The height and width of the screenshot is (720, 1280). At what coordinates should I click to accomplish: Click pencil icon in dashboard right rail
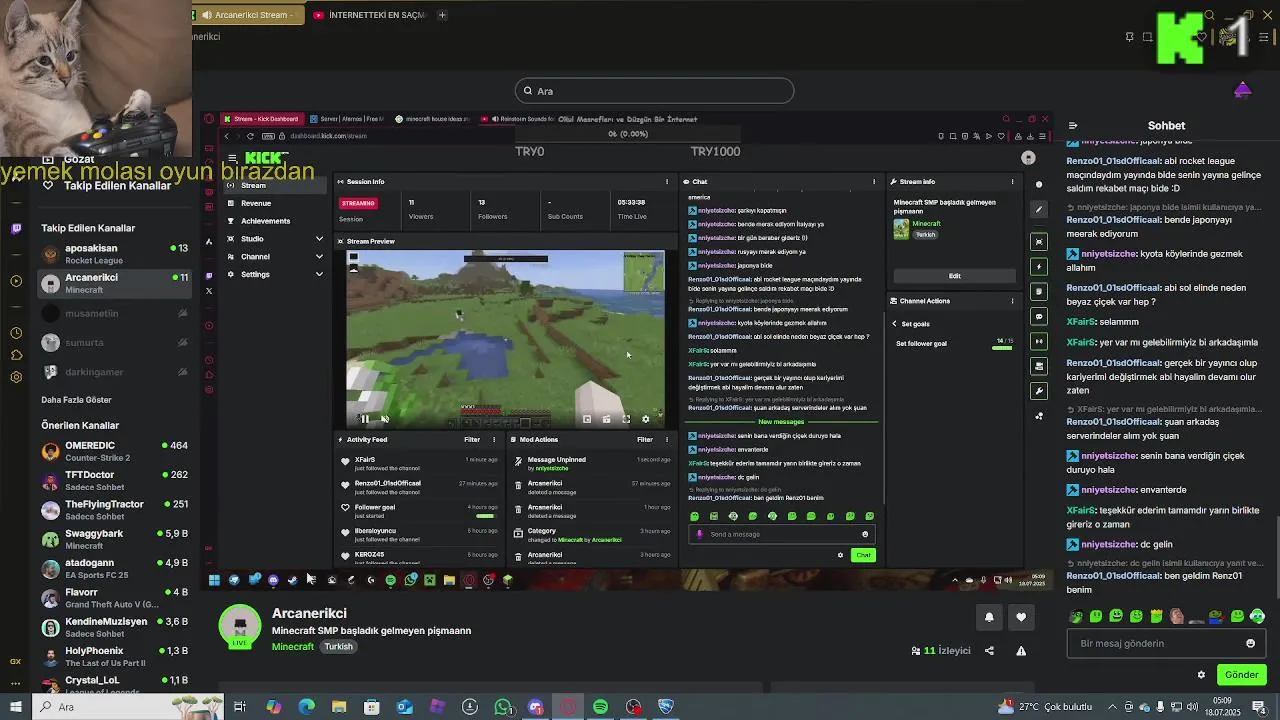tap(1039, 210)
